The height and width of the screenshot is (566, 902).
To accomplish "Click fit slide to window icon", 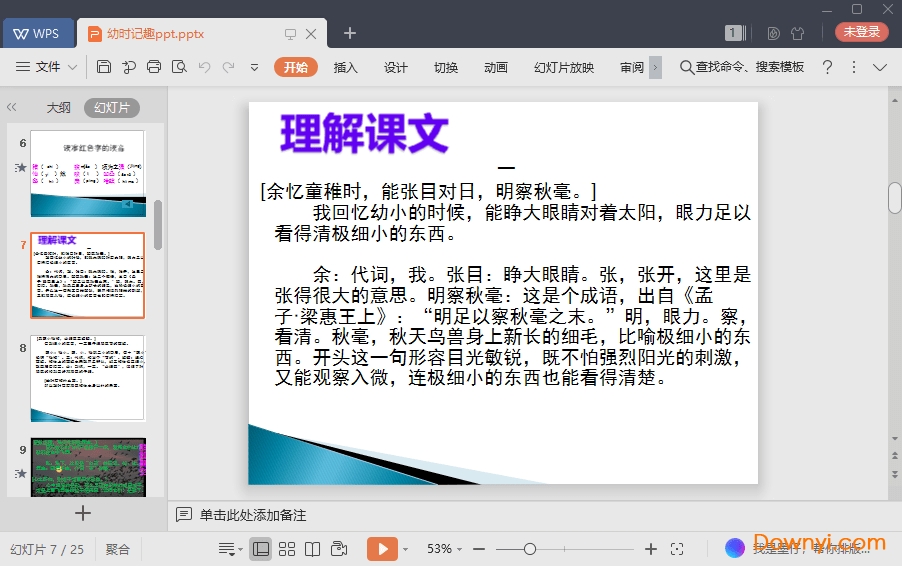I will (x=677, y=549).
